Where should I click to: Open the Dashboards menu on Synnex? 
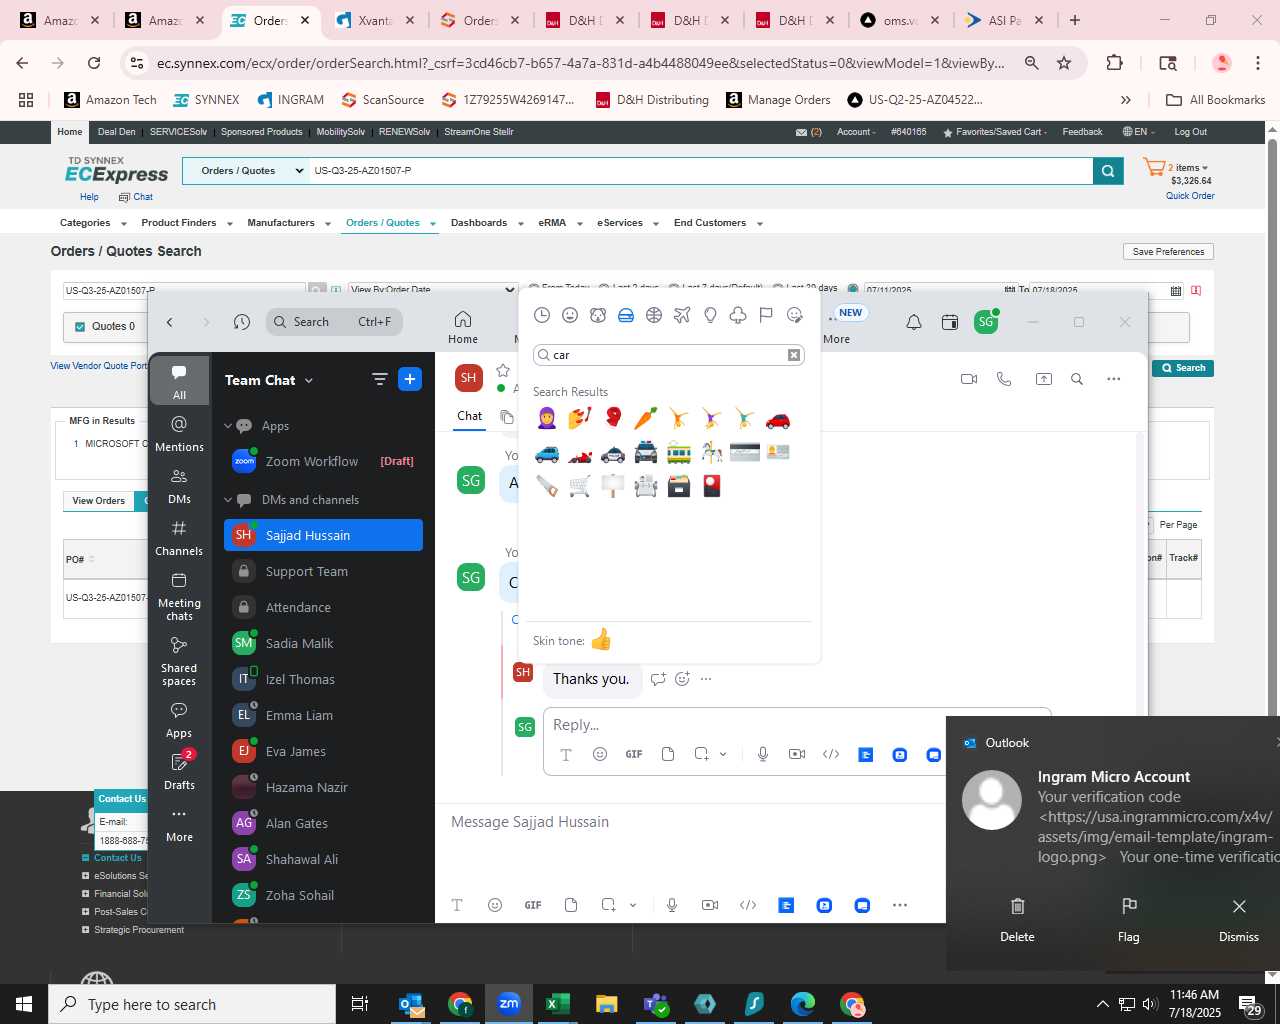[487, 223]
